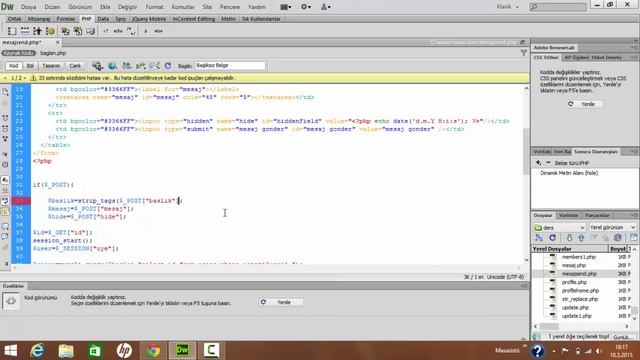Open the Görünüm menu
640x360 pixels.
click(80, 7)
